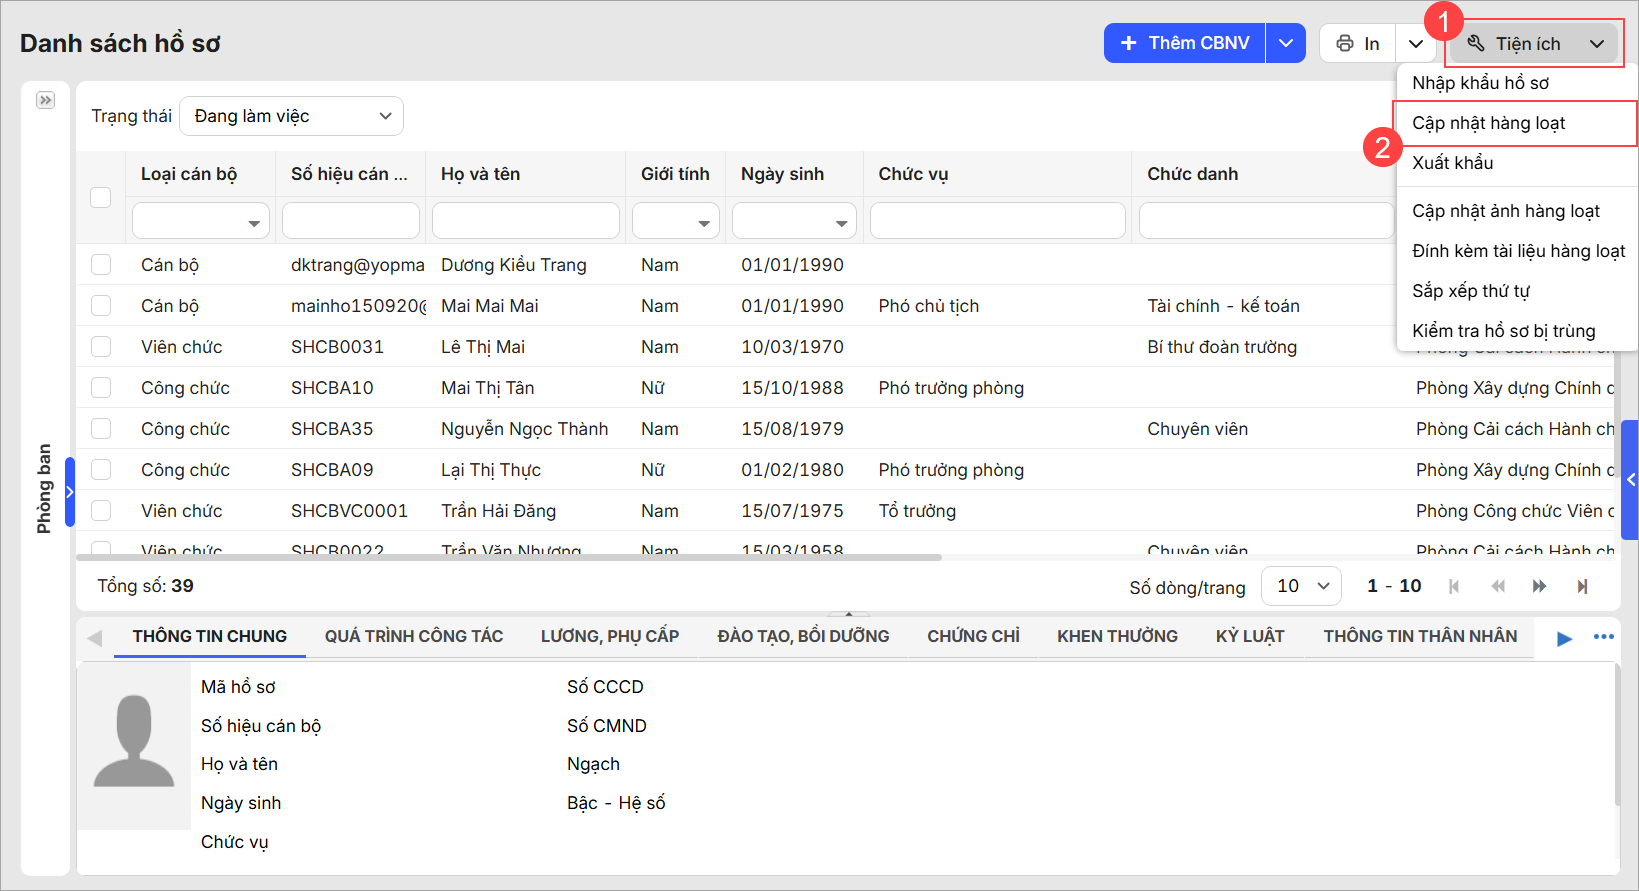Jump to the next page of results
This screenshot has width=1639, height=891.
(x=1539, y=587)
